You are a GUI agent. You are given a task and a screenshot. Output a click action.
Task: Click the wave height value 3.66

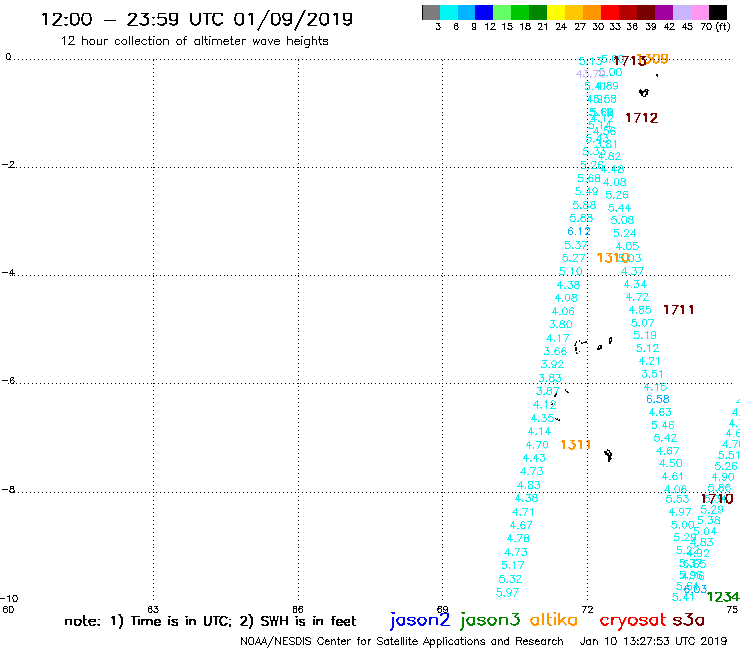[x=555, y=351]
